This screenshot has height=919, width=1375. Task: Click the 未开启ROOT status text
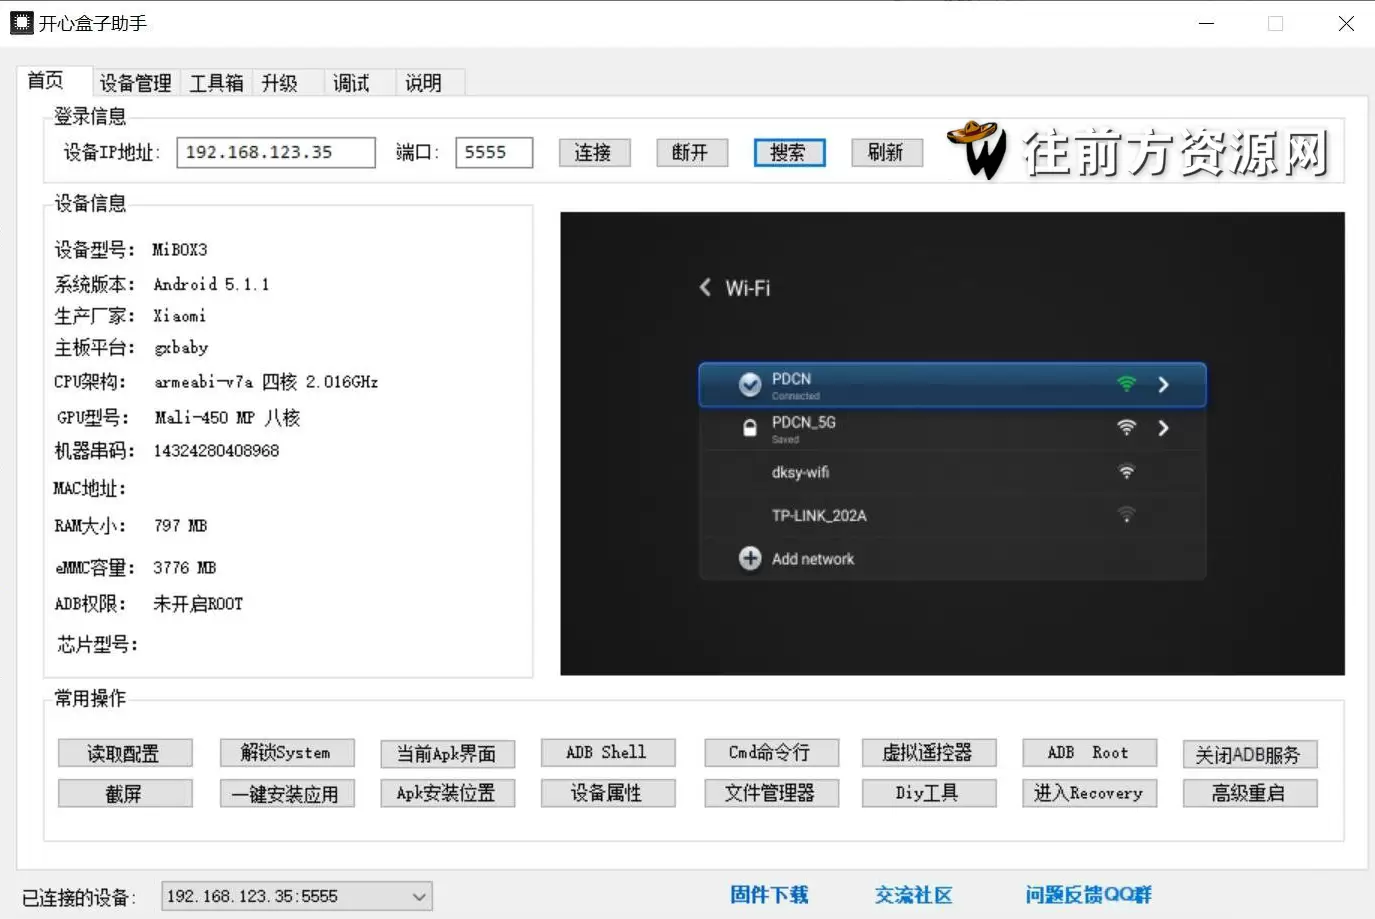pyautogui.click(x=198, y=604)
